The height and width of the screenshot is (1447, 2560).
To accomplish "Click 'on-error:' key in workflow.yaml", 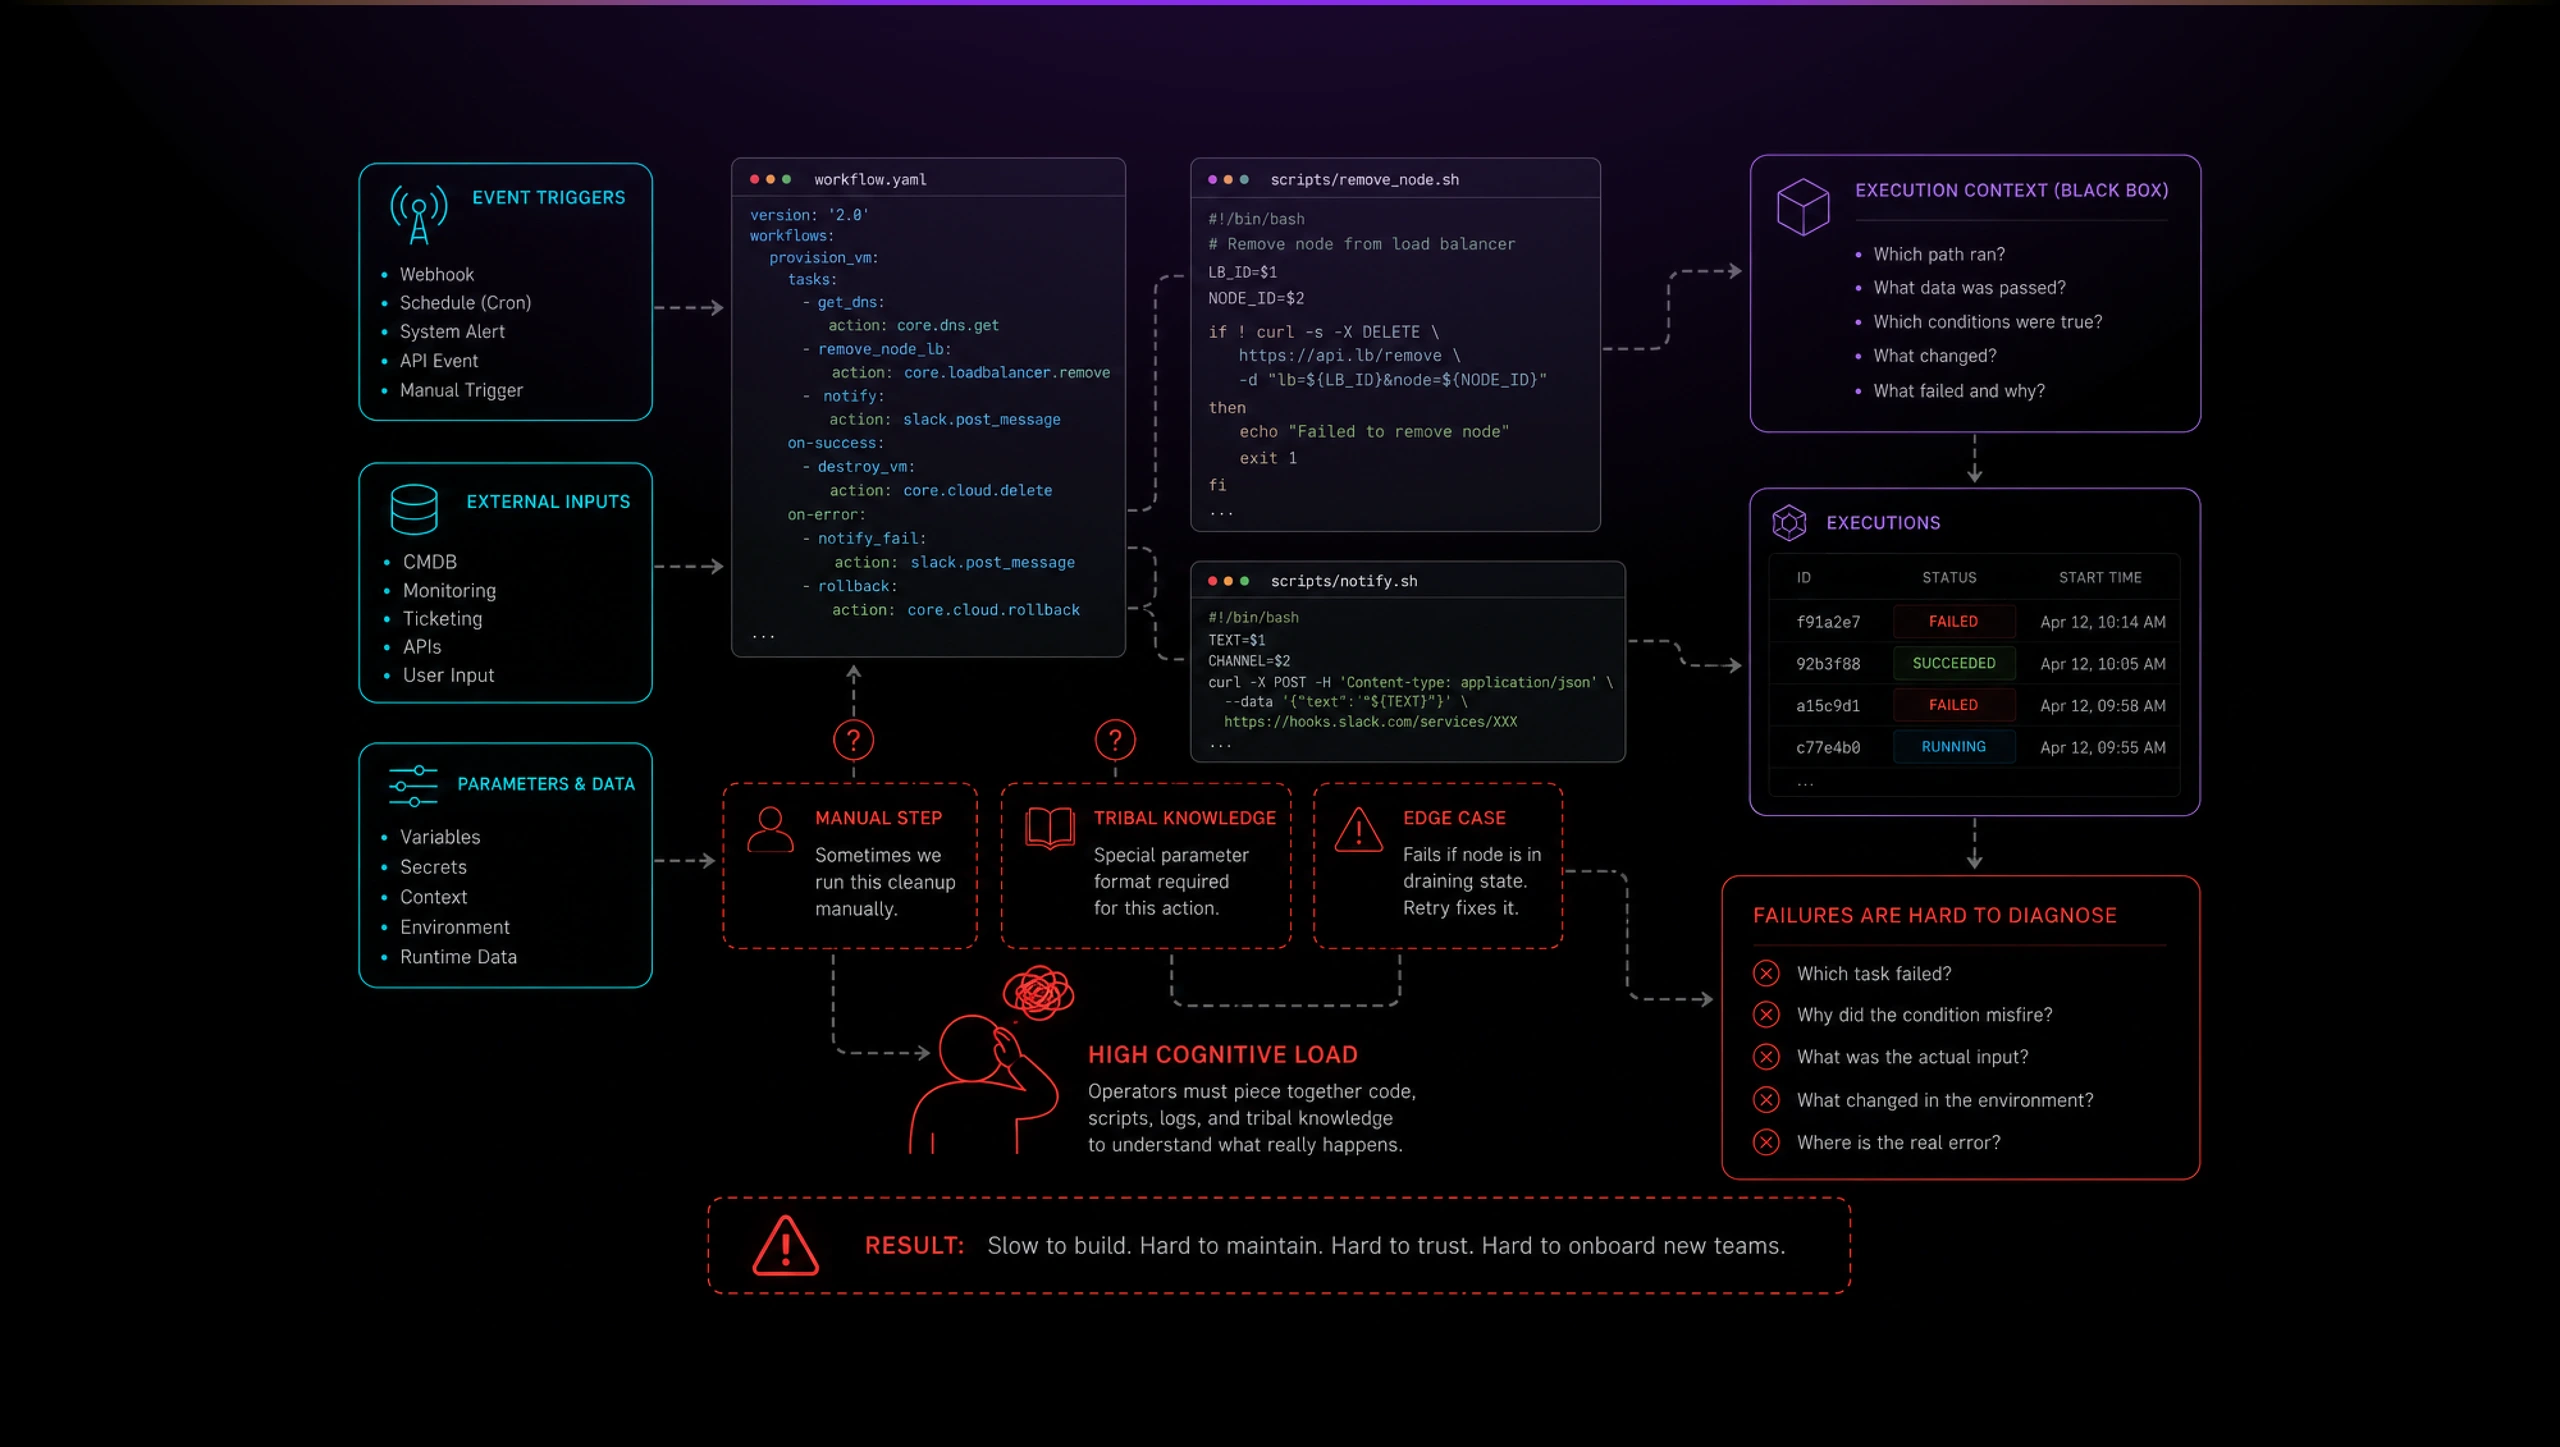I will click(x=826, y=515).
